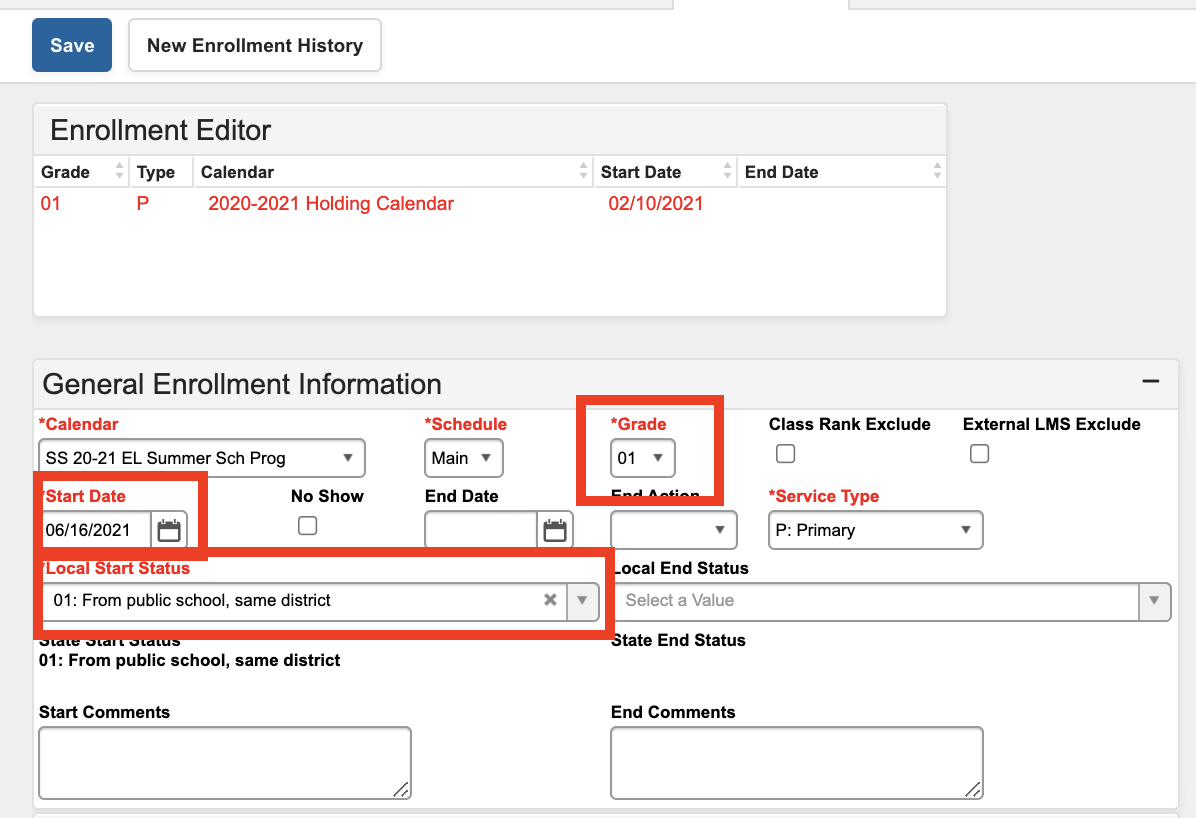This screenshot has height=818, width=1196.
Task: Open the Grade dropdown
Action: 642,458
